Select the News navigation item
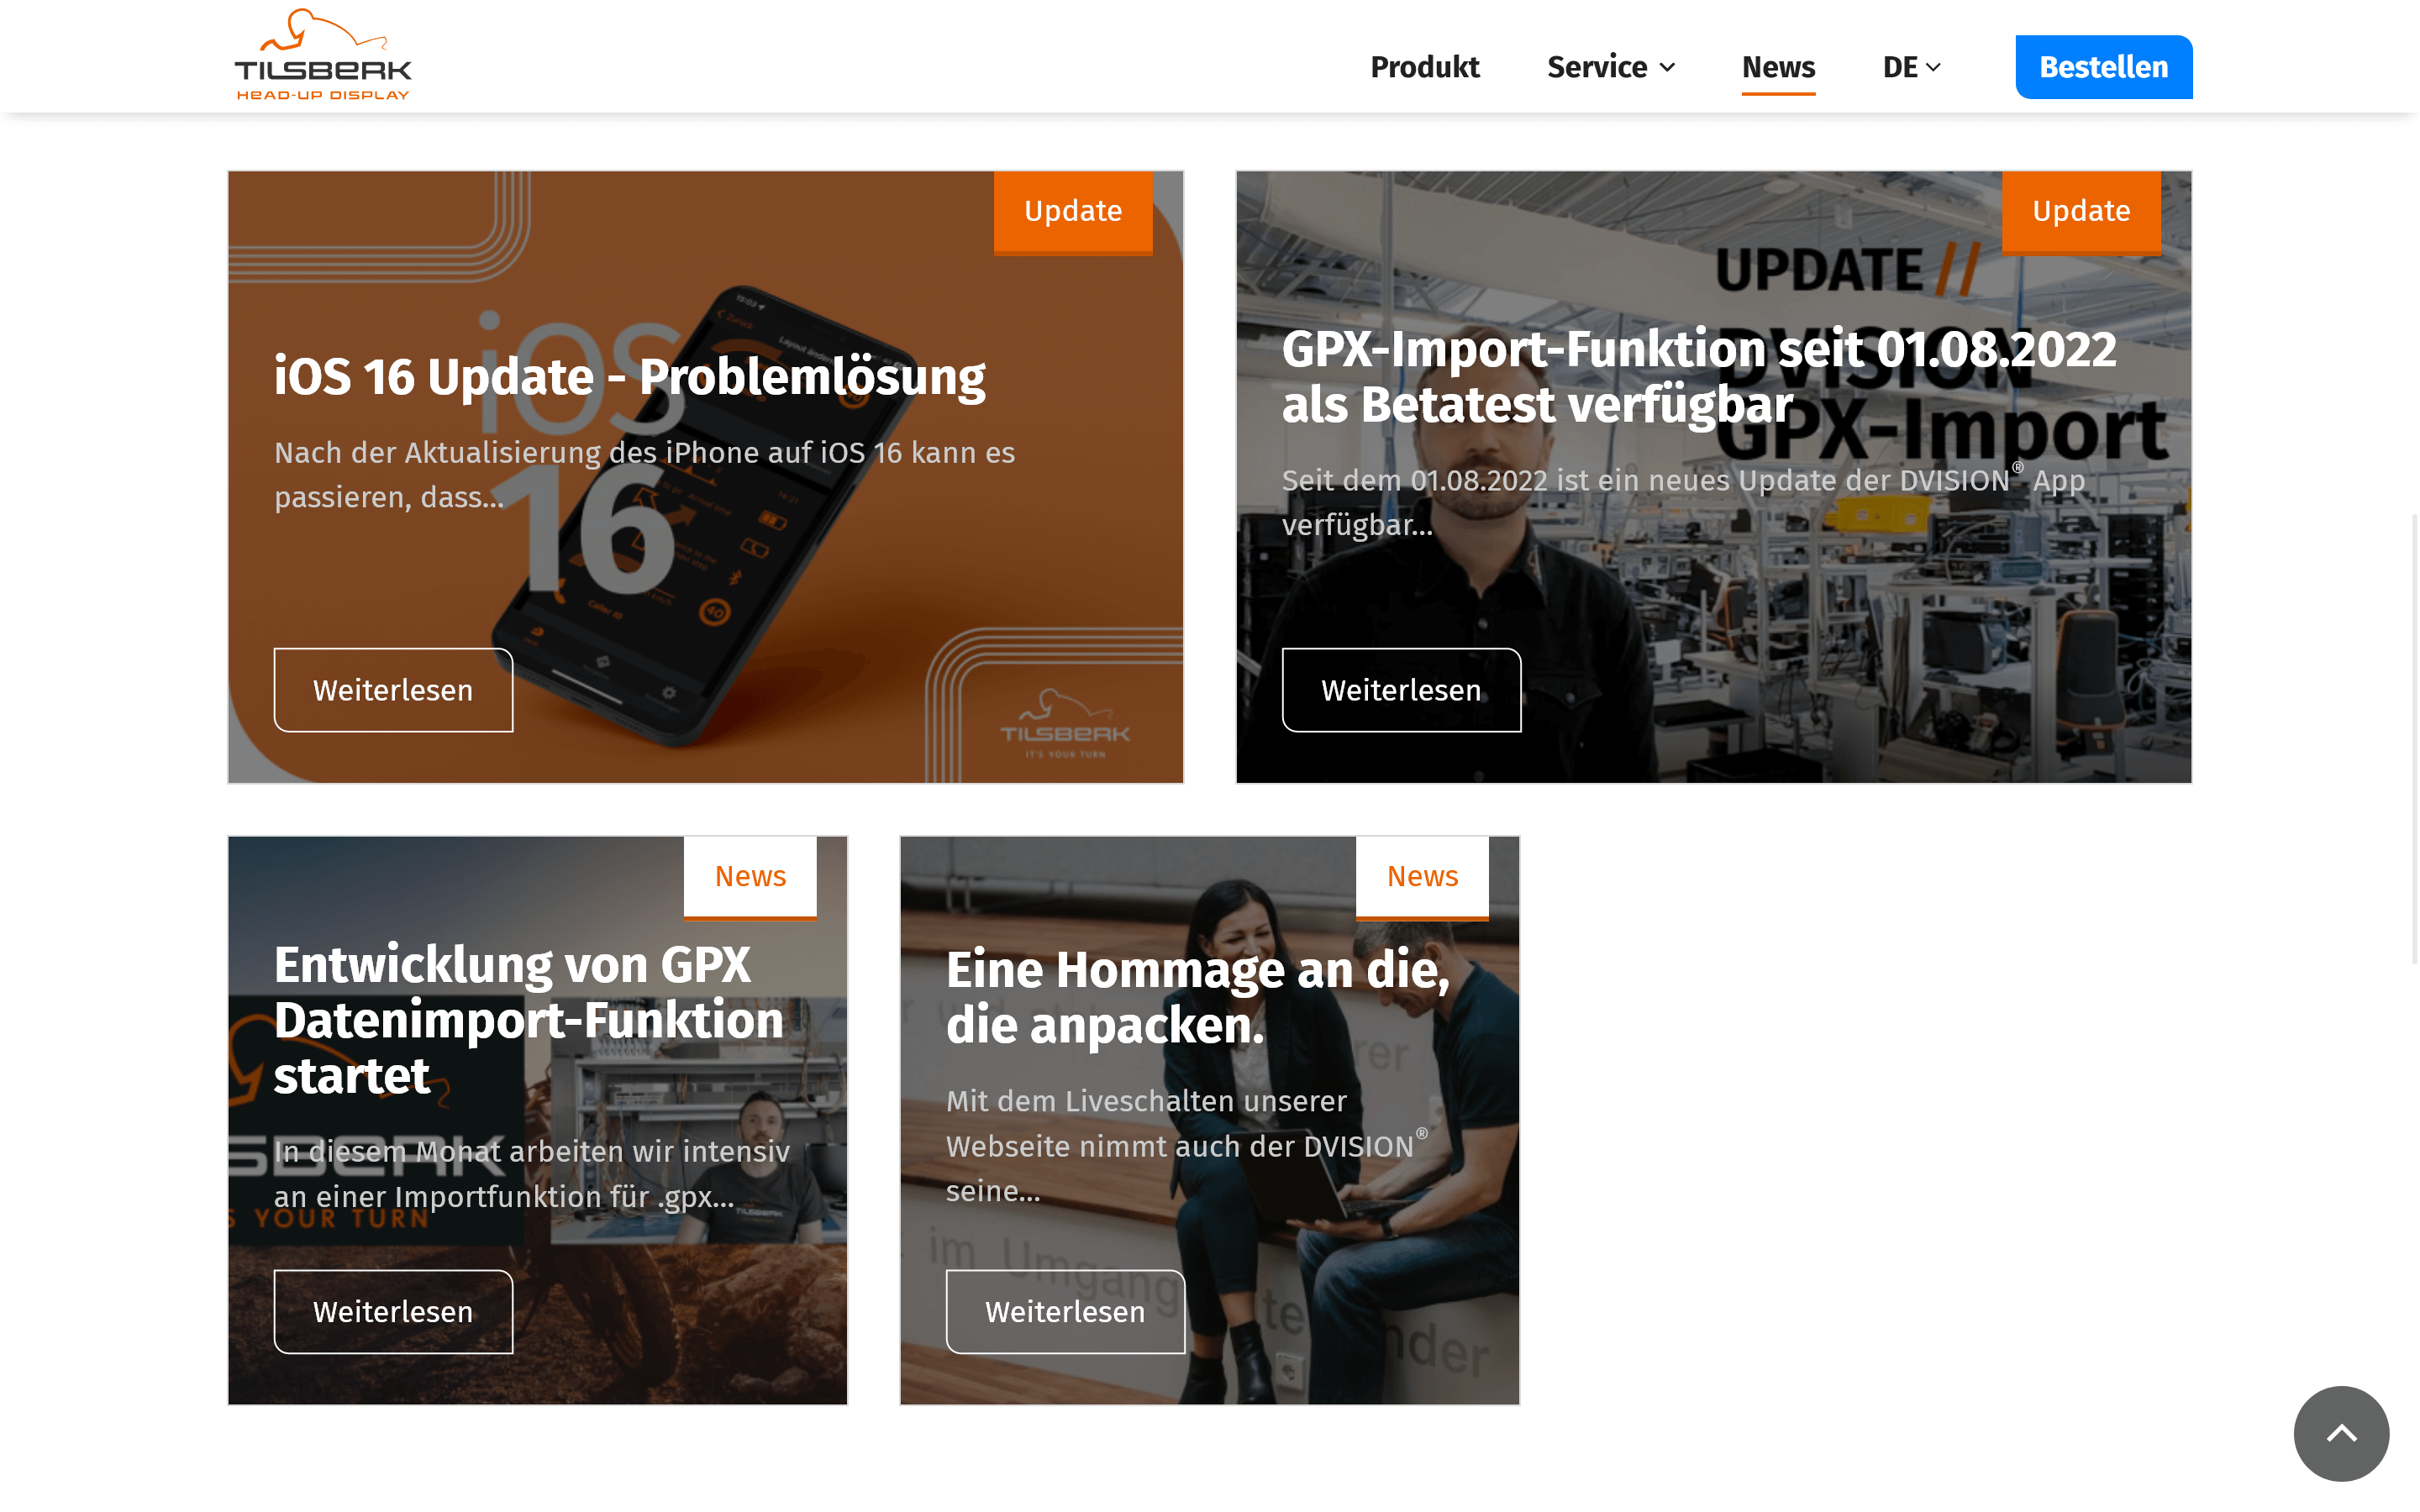2420x1512 pixels. [x=1778, y=67]
